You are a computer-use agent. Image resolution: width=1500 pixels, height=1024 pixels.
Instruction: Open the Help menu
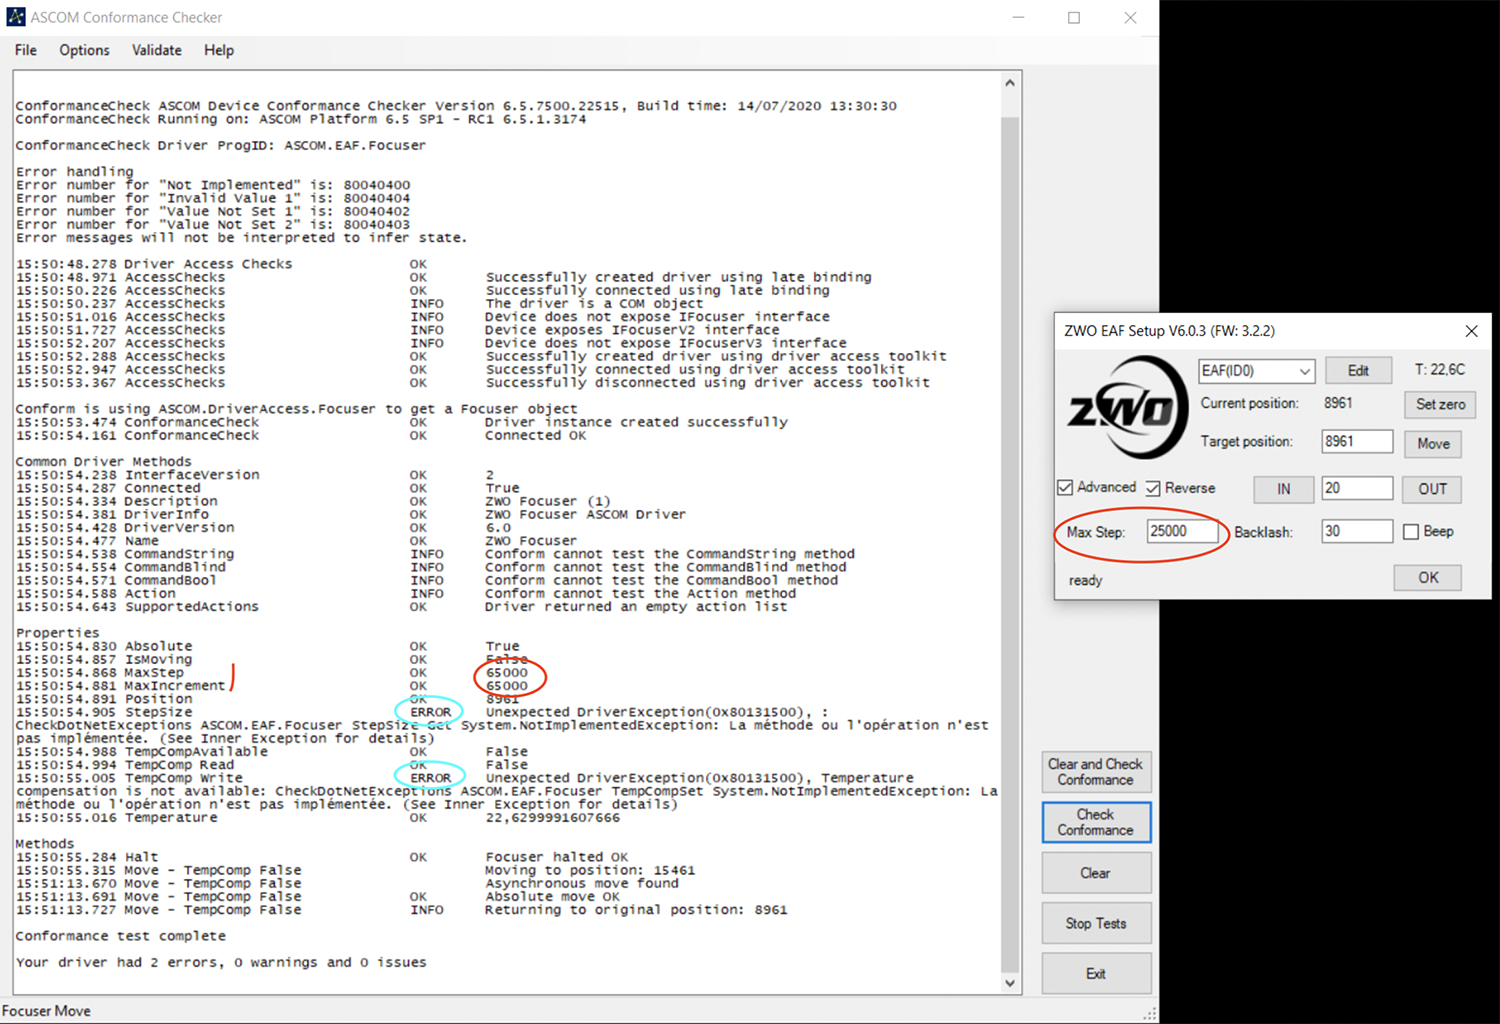tap(219, 50)
